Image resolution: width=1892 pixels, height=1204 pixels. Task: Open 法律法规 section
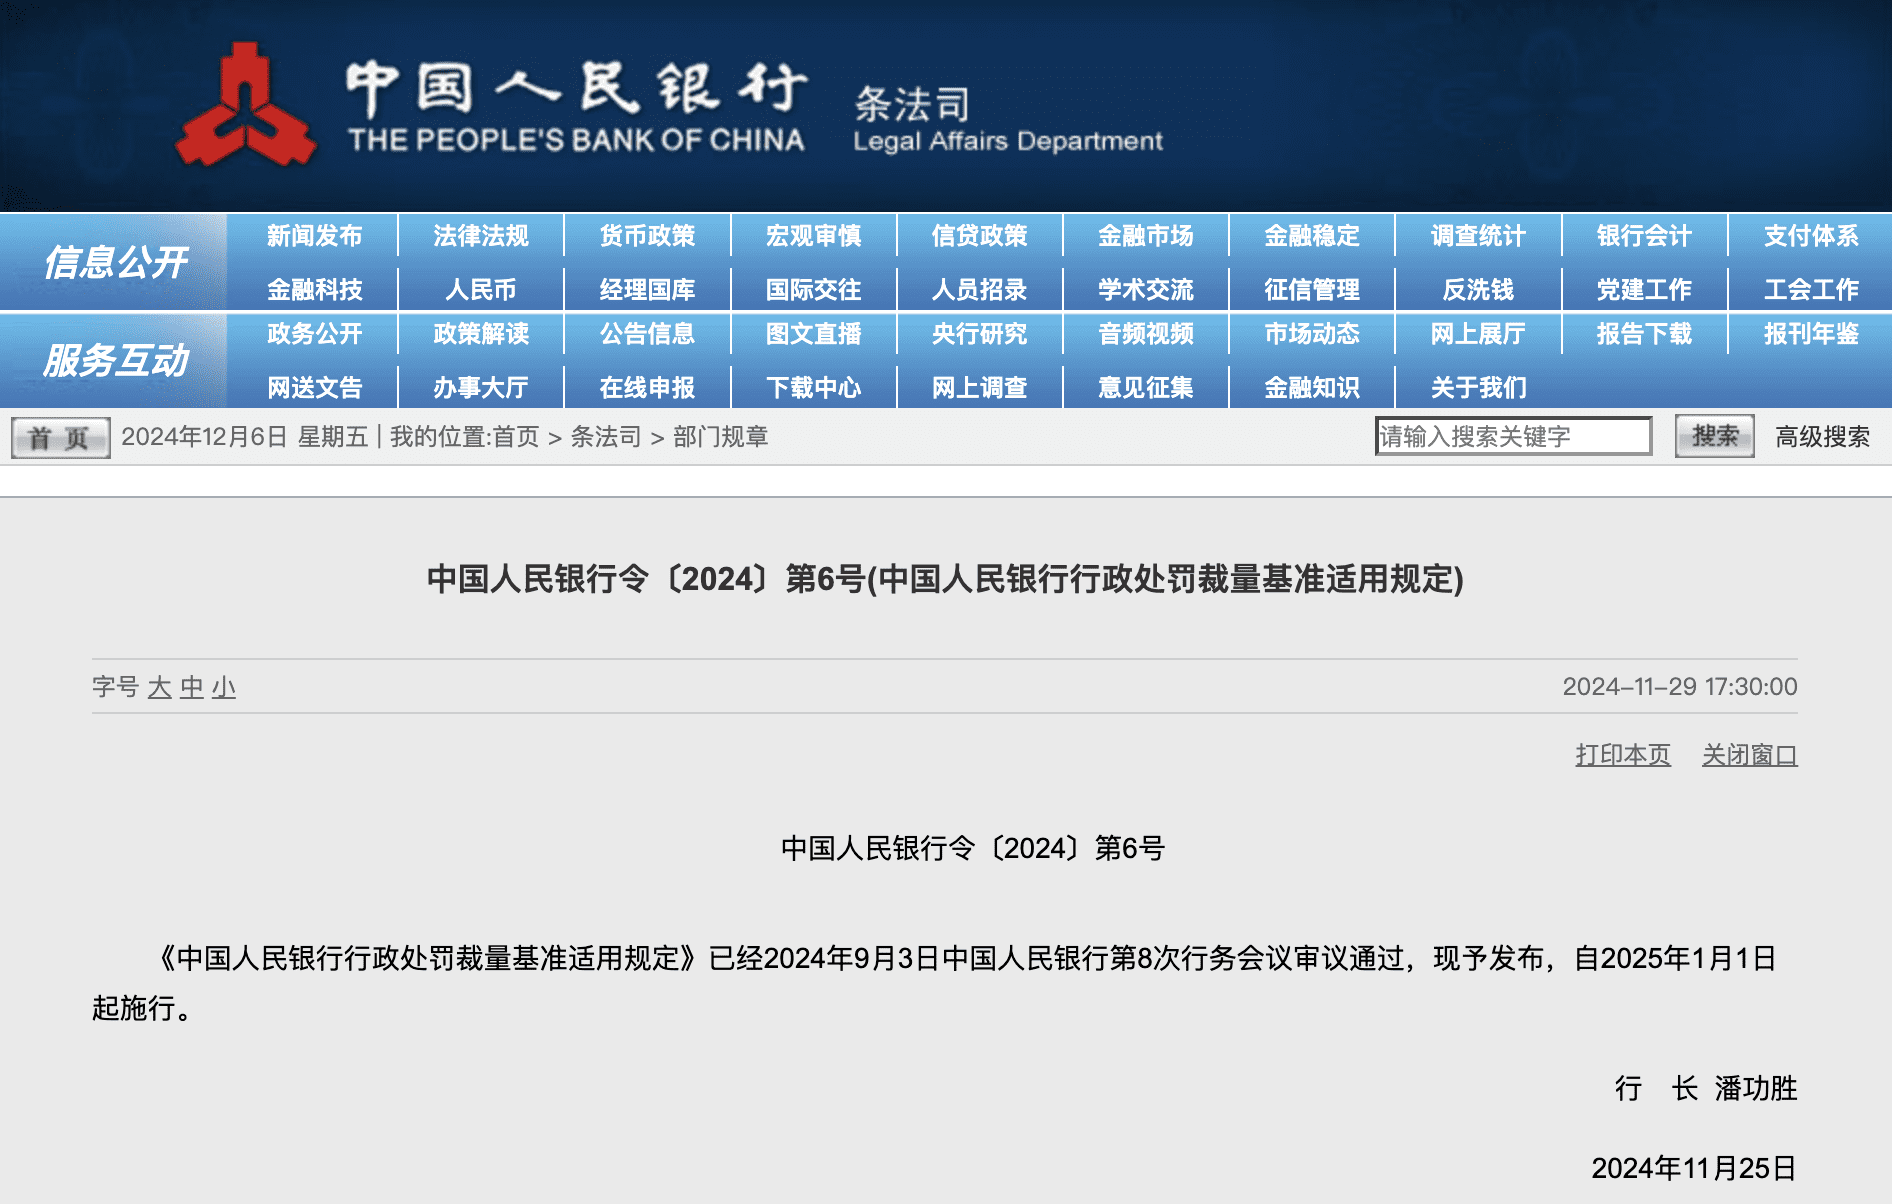coord(481,236)
